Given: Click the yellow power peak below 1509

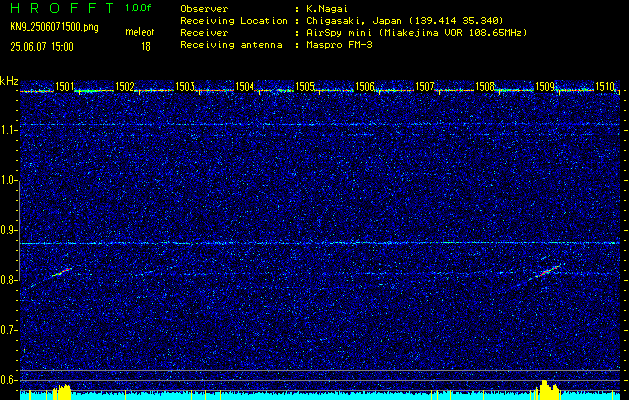Looking at the screenshot, I should [548, 389].
